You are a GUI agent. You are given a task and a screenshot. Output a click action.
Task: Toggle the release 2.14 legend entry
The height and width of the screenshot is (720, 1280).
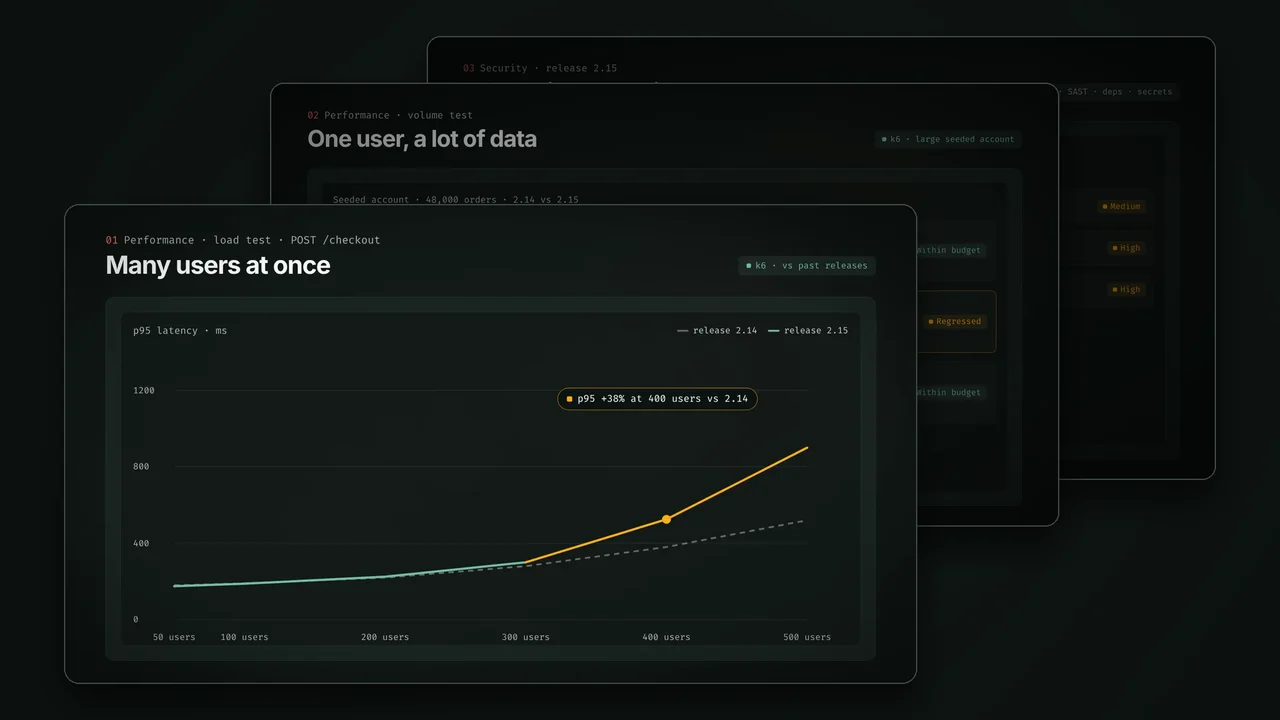(x=717, y=330)
